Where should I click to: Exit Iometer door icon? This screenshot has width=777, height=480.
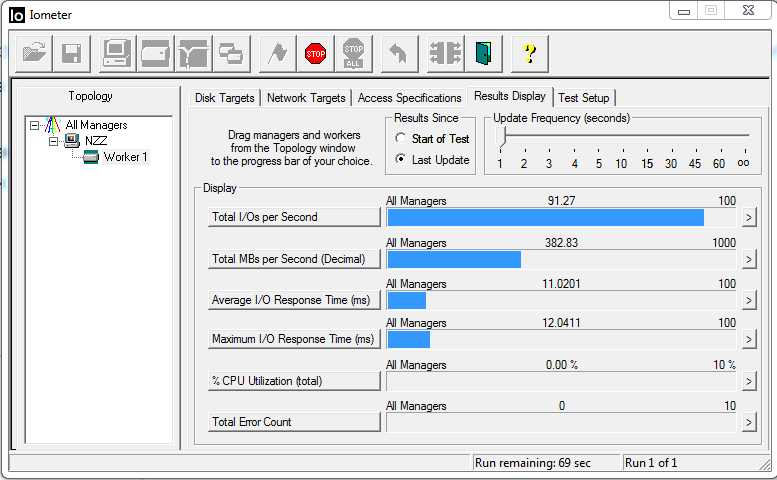484,53
